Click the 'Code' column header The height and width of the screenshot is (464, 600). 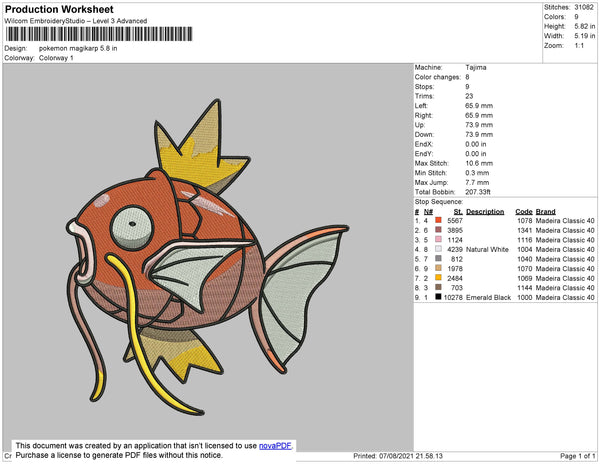(x=523, y=212)
